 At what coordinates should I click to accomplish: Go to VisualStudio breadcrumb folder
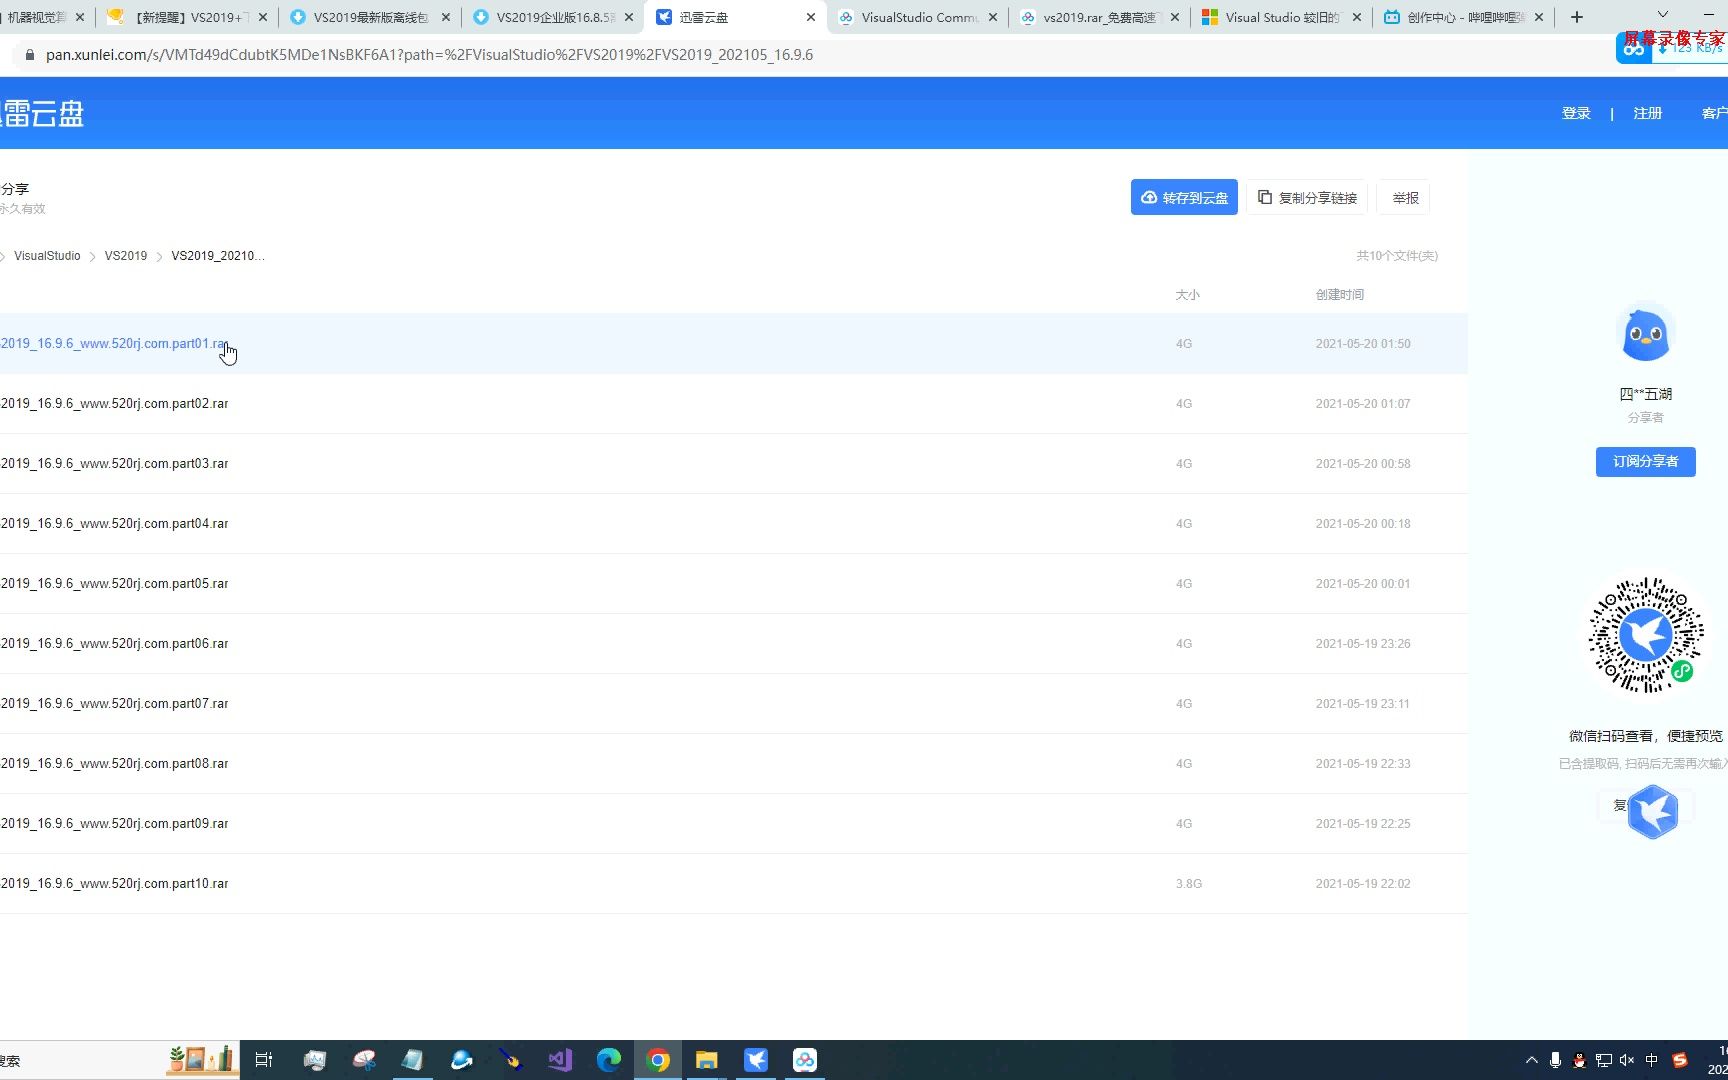point(47,256)
